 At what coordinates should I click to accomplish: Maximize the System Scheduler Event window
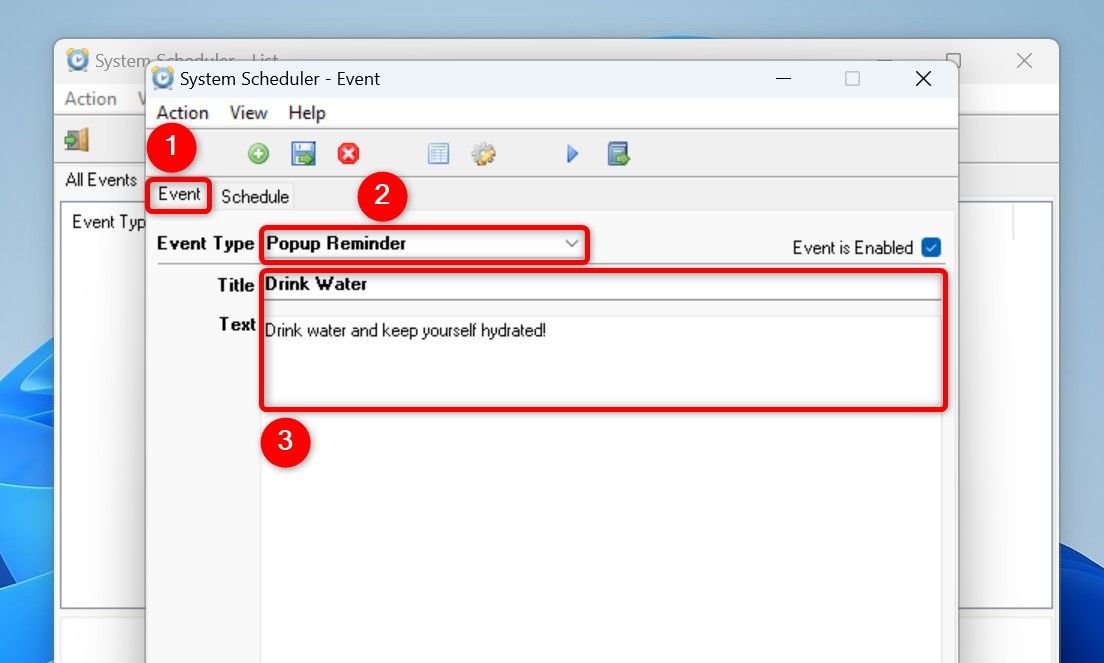[x=852, y=78]
